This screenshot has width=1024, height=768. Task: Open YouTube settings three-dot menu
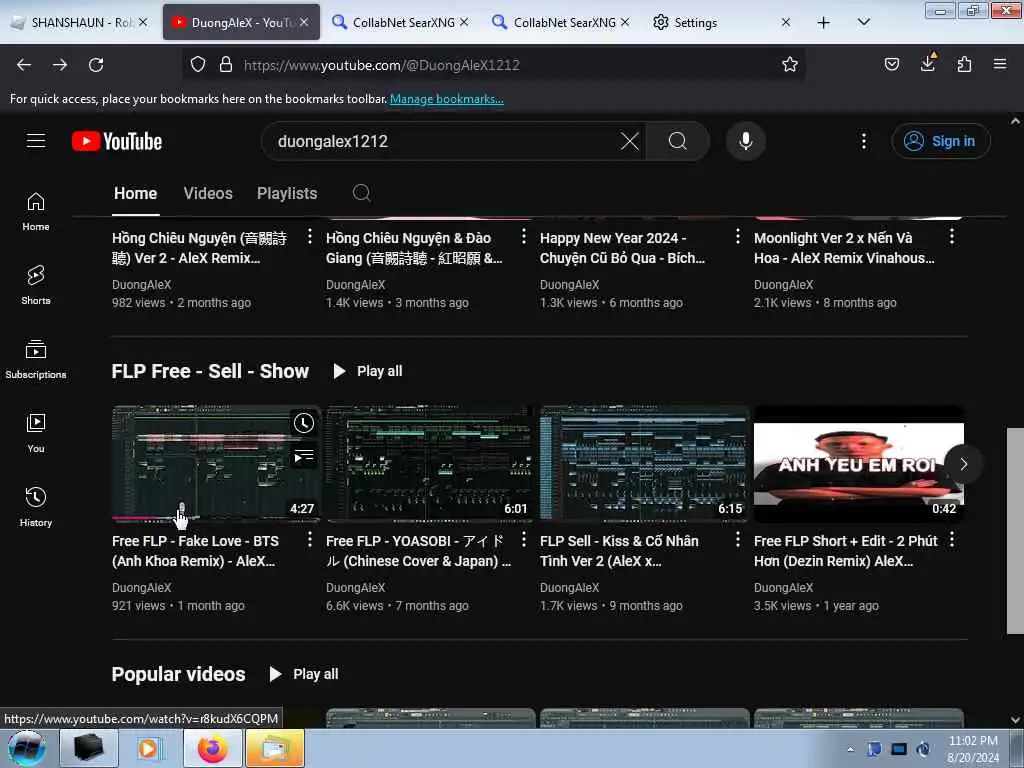pos(863,141)
